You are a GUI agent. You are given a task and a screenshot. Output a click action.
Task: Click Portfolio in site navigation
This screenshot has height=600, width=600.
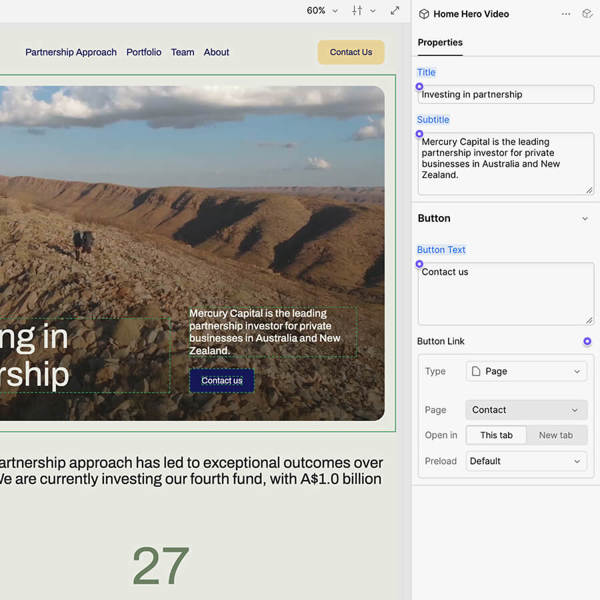click(x=144, y=52)
